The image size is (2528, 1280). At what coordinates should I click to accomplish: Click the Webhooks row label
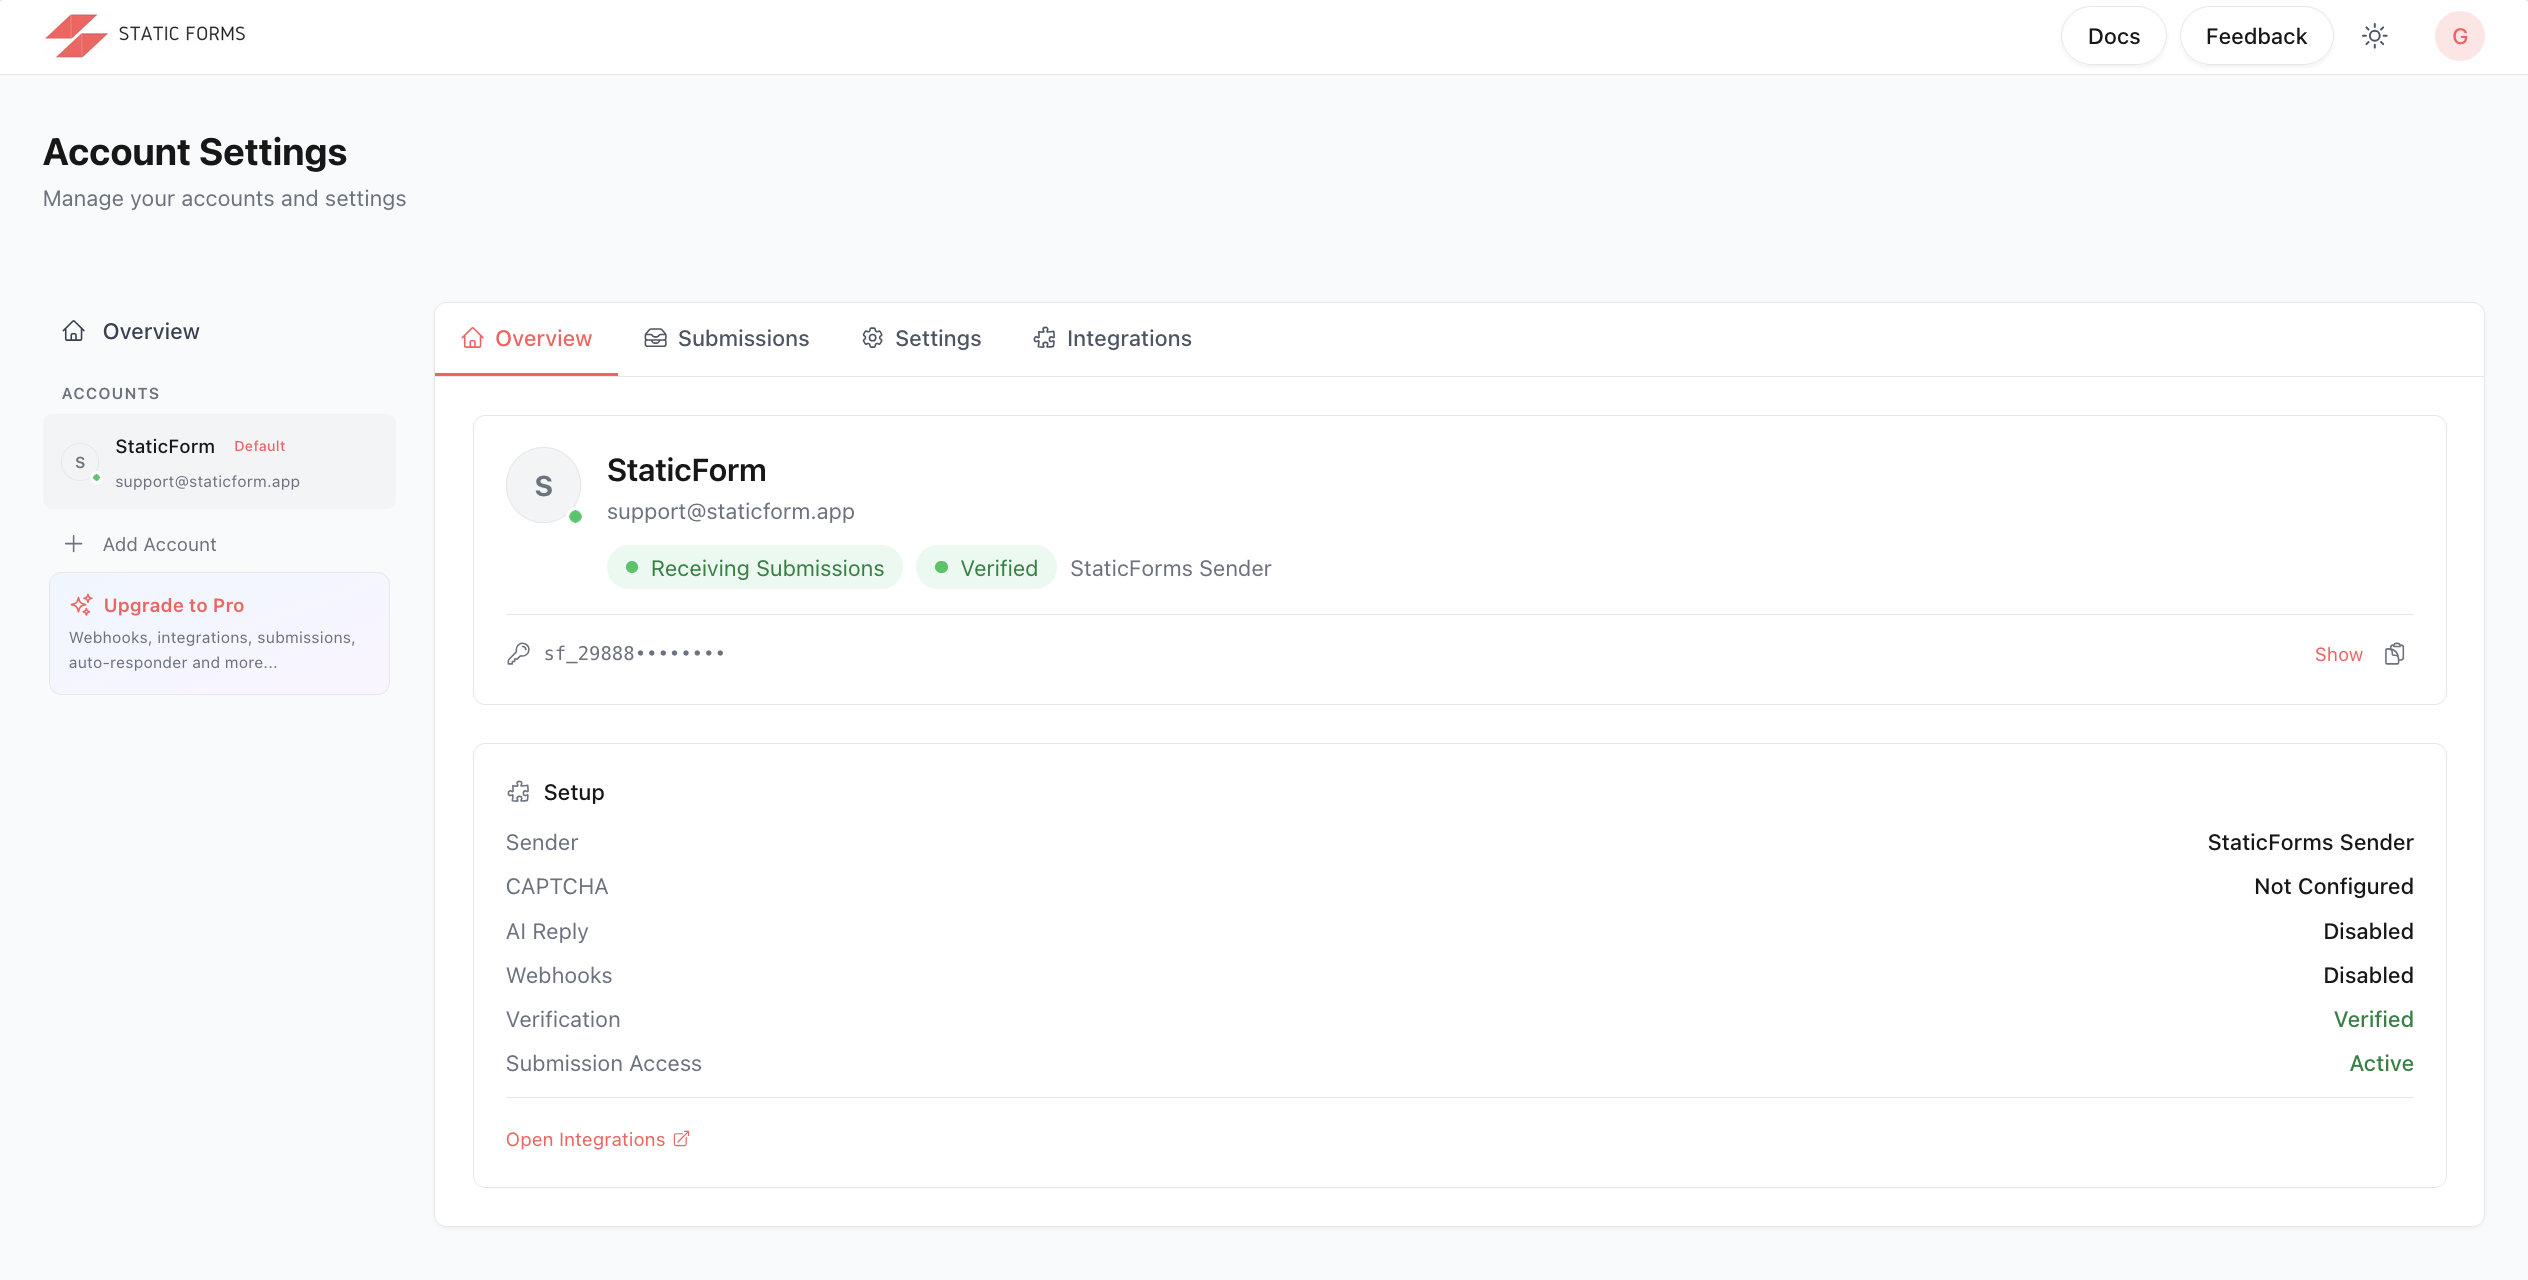coord(559,975)
